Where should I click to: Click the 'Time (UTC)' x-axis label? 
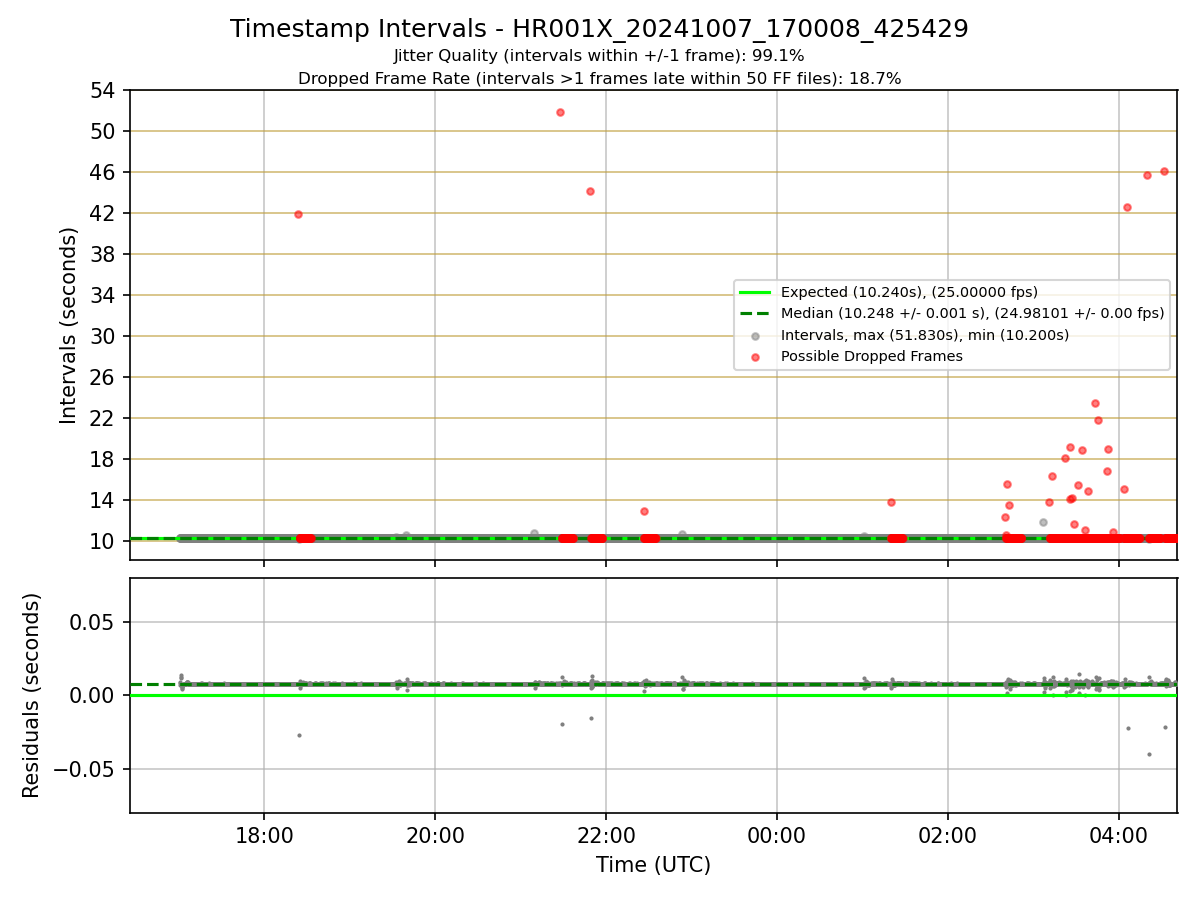point(653,865)
